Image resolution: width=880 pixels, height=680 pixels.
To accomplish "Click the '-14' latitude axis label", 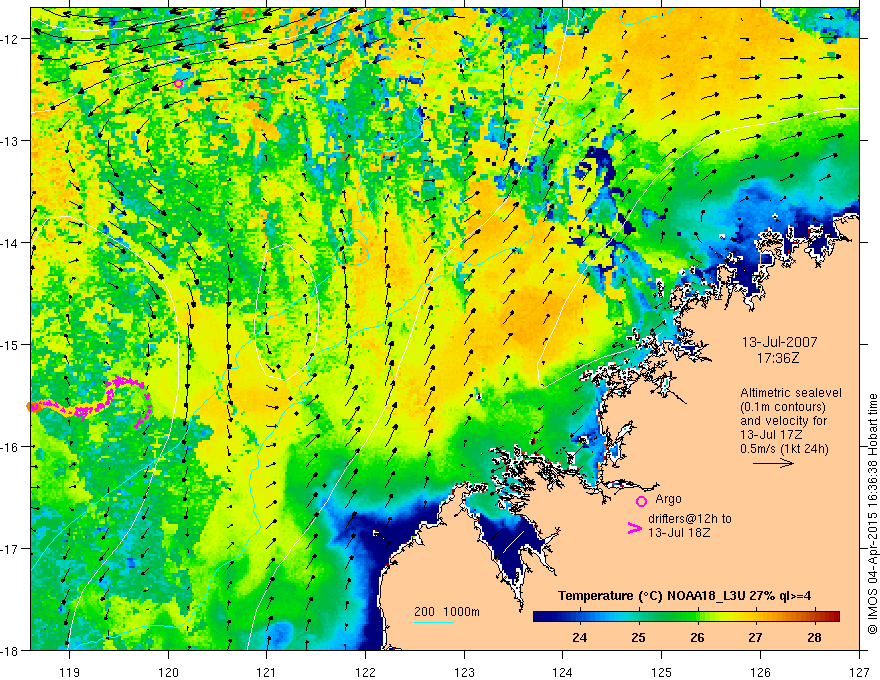I will coord(11,243).
